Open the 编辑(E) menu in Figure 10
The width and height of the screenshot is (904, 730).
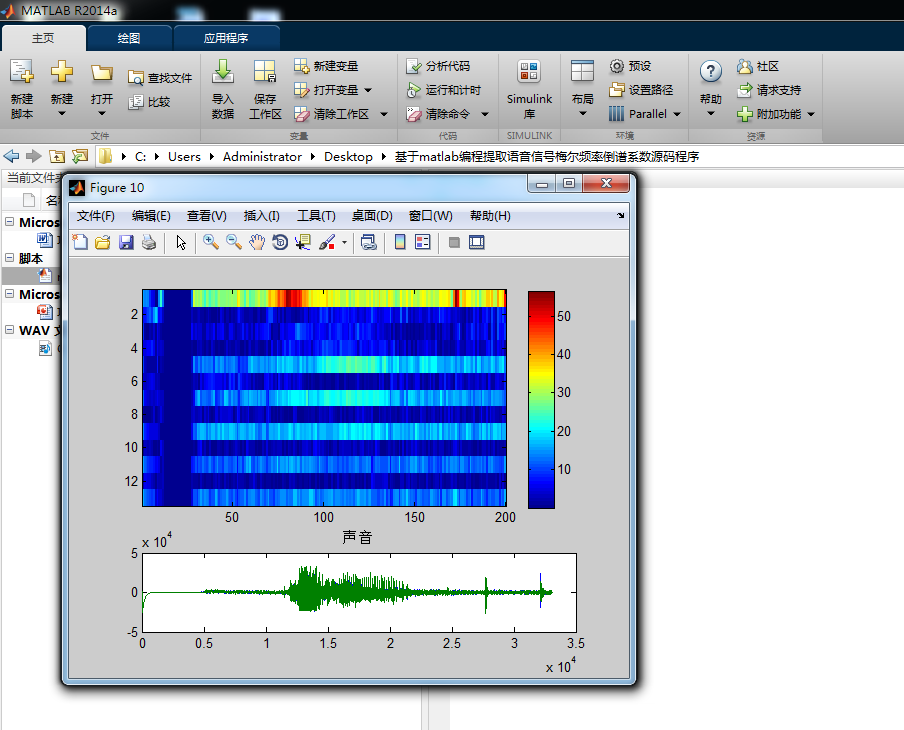[151, 216]
